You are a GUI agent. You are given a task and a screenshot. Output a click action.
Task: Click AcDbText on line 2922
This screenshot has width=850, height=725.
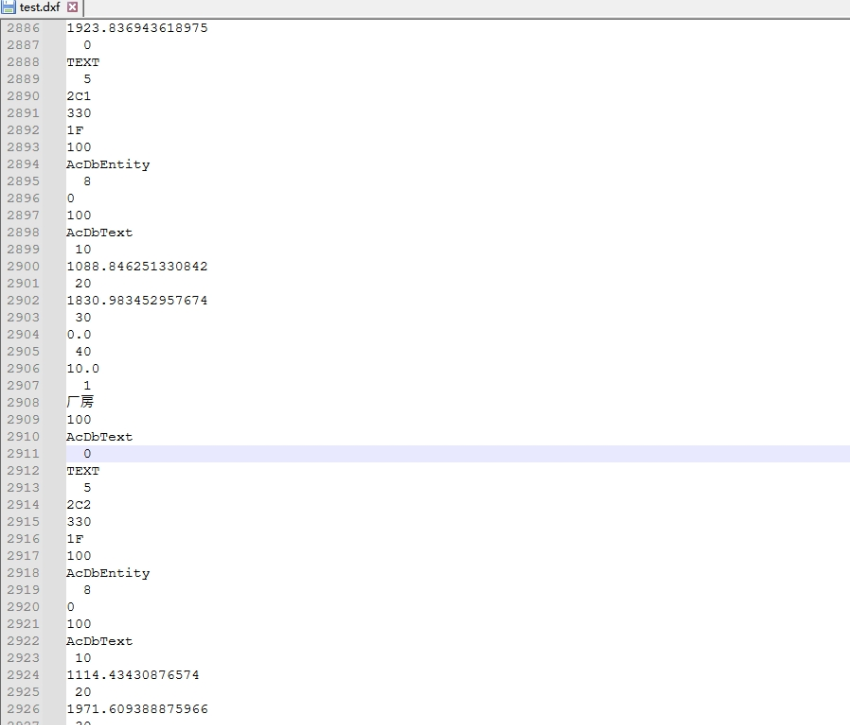(x=100, y=641)
